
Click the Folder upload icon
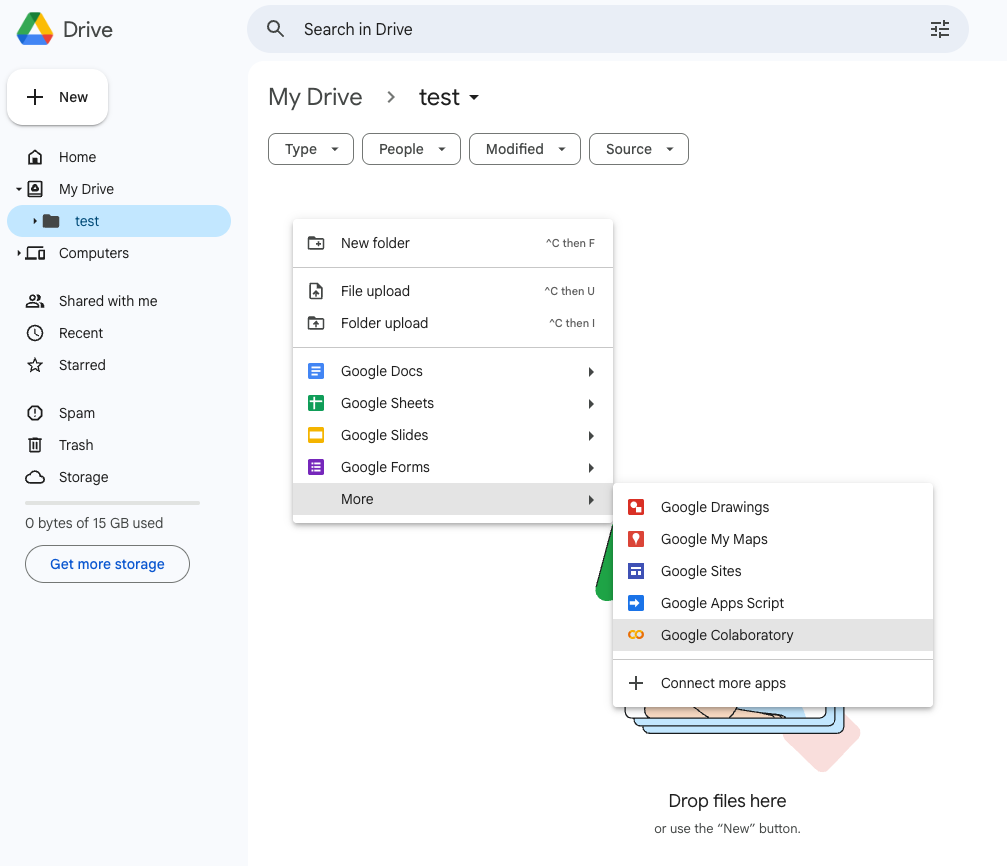(x=316, y=323)
